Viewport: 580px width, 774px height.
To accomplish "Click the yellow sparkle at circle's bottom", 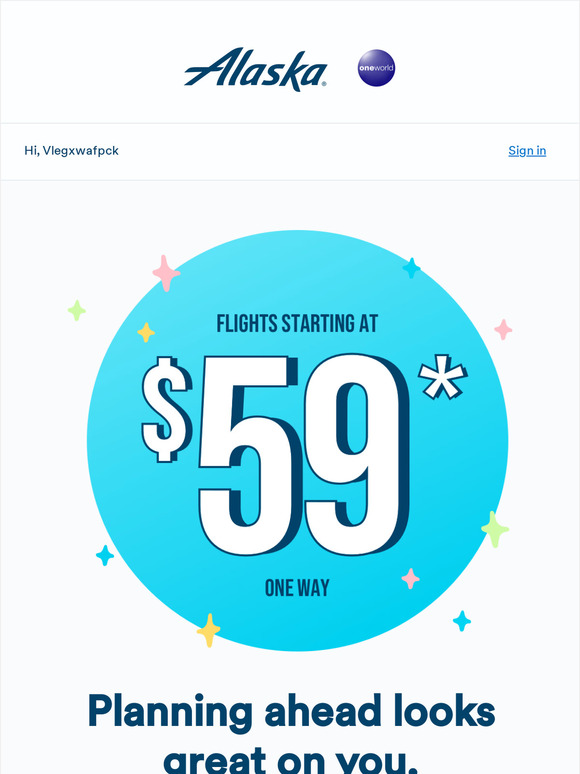I will [x=209, y=630].
